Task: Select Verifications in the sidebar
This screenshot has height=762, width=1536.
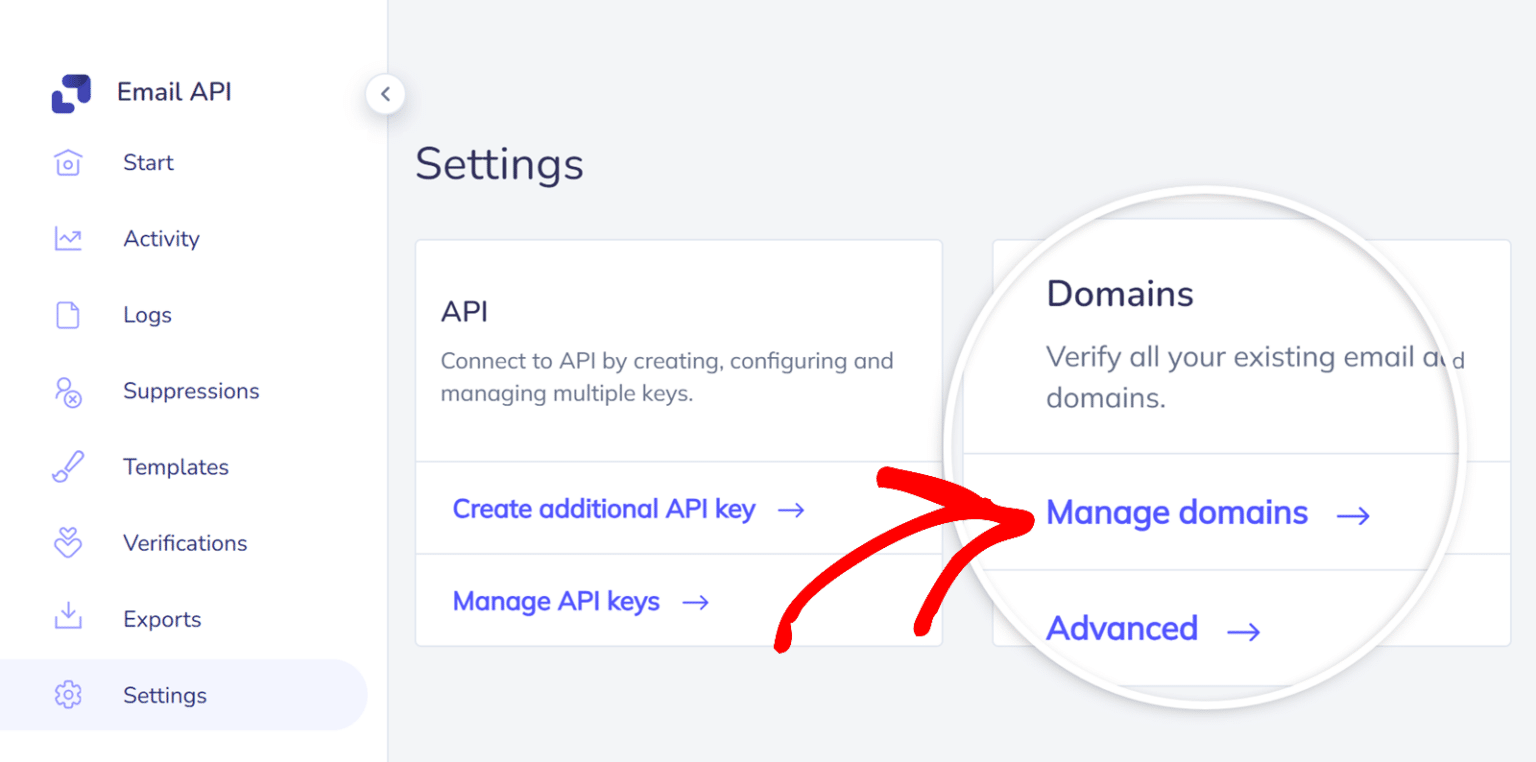Action: [184, 543]
